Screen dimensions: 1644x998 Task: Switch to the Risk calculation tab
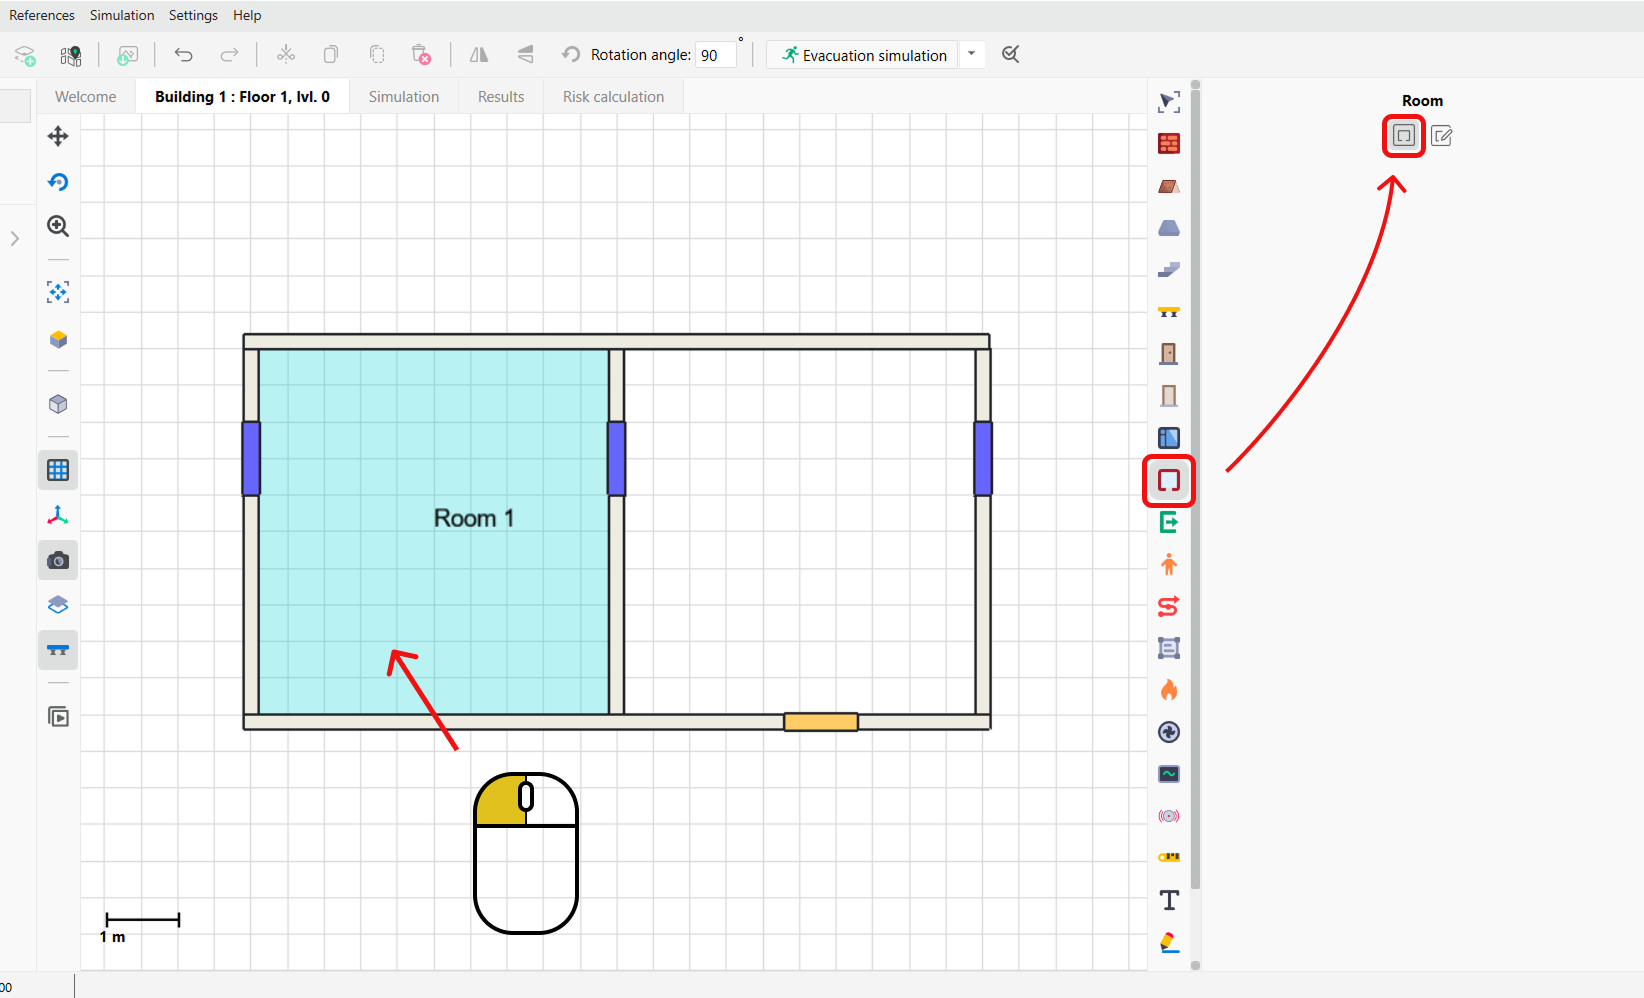pos(613,97)
